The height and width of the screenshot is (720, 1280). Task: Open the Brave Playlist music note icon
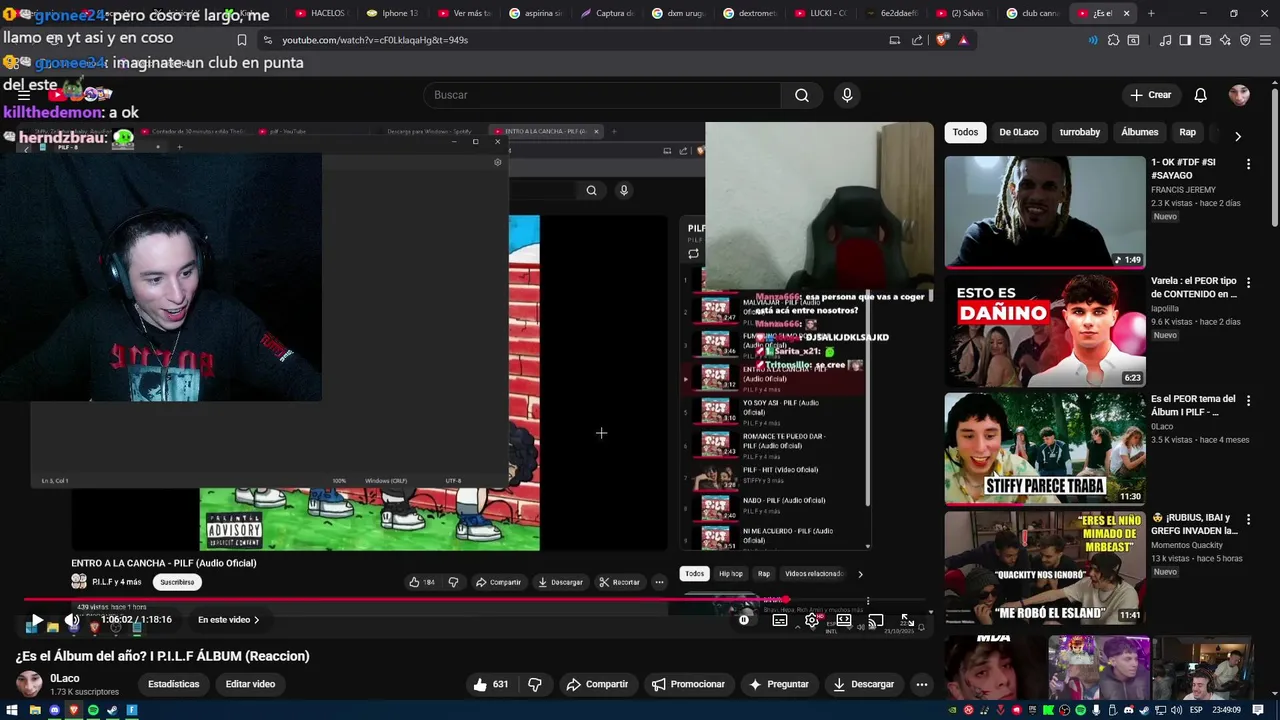[1165, 40]
